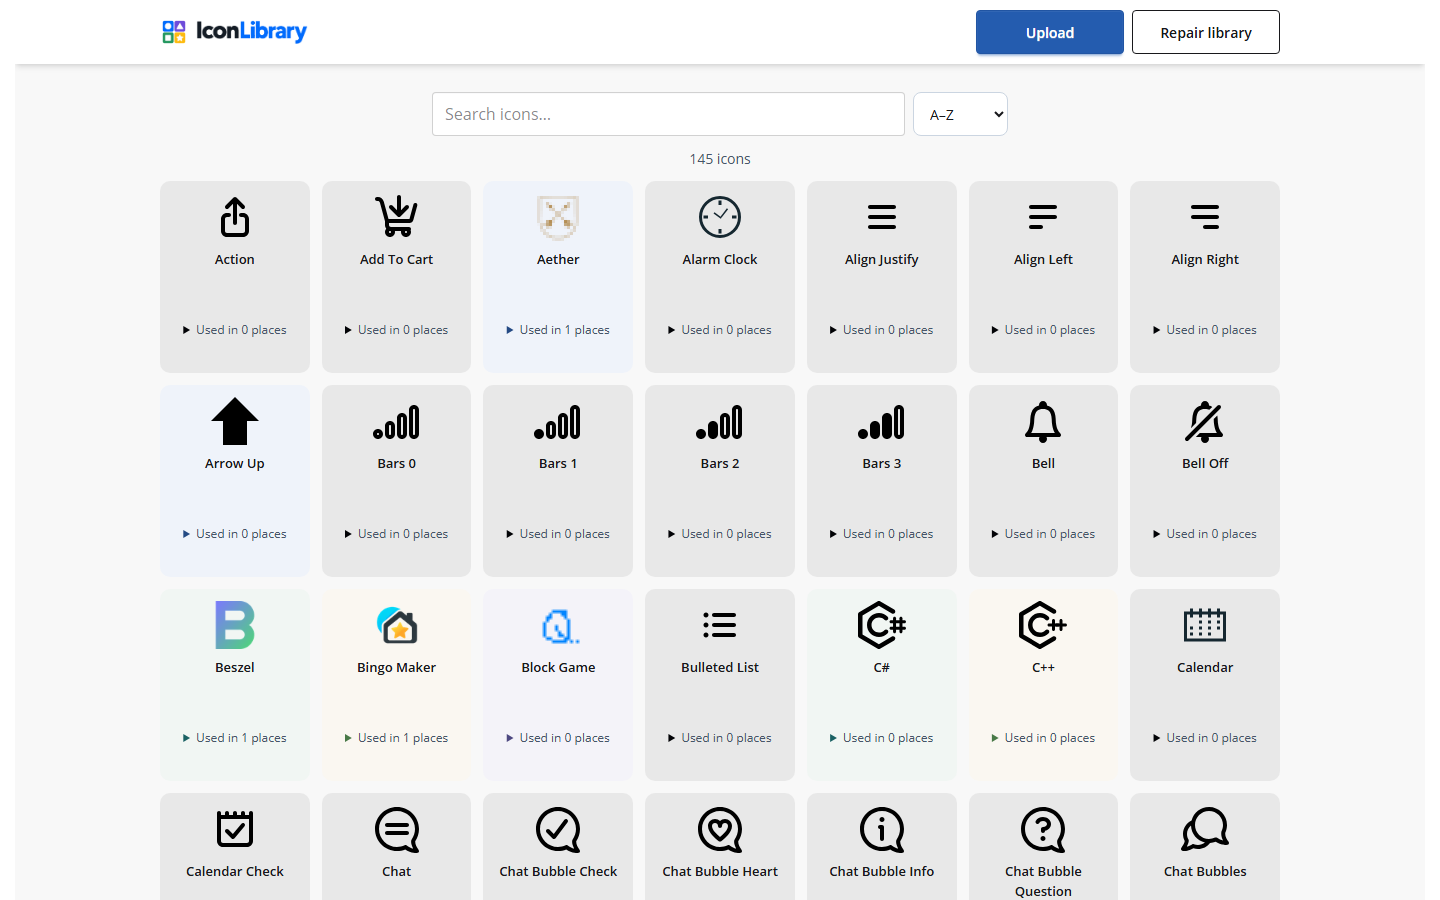Click the Chat Bubble Heart icon
This screenshot has width=1440, height=900.
pyautogui.click(x=720, y=830)
